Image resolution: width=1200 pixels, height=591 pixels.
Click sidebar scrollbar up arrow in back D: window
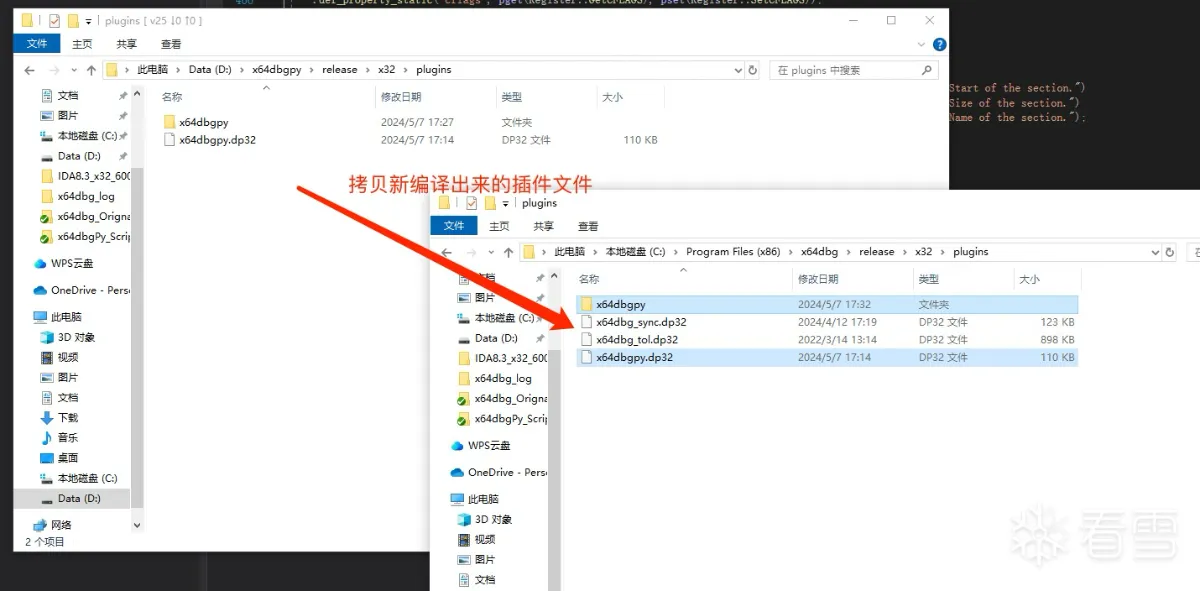(138, 93)
